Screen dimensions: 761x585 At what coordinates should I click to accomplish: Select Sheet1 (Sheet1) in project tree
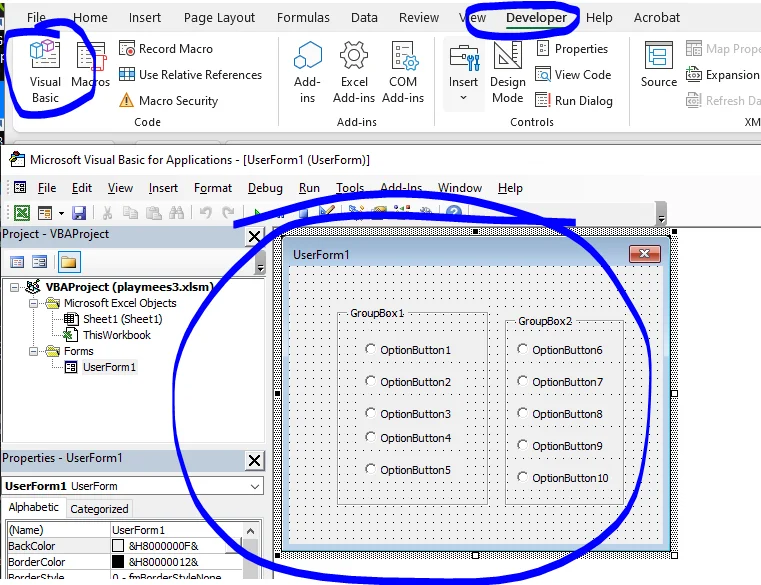[122, 319]
